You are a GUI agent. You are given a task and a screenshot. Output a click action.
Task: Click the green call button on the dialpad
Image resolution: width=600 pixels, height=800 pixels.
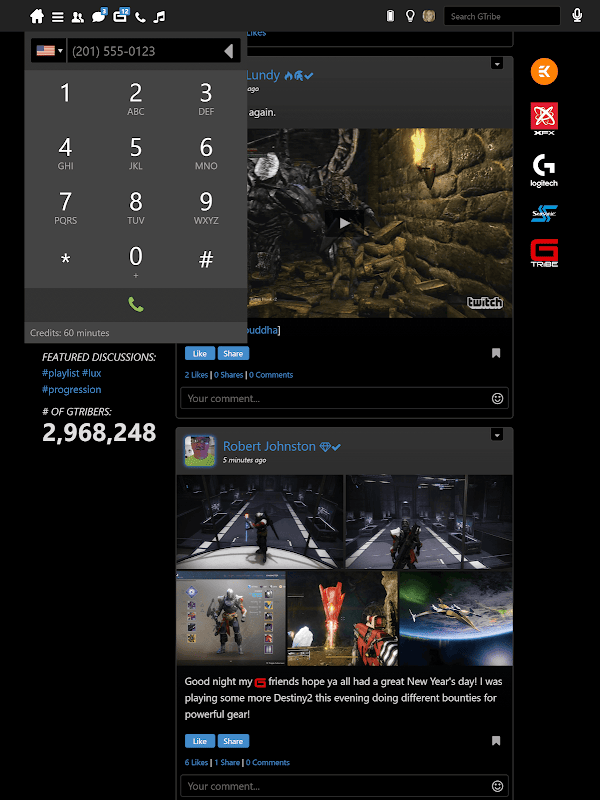tap(136, 305)
